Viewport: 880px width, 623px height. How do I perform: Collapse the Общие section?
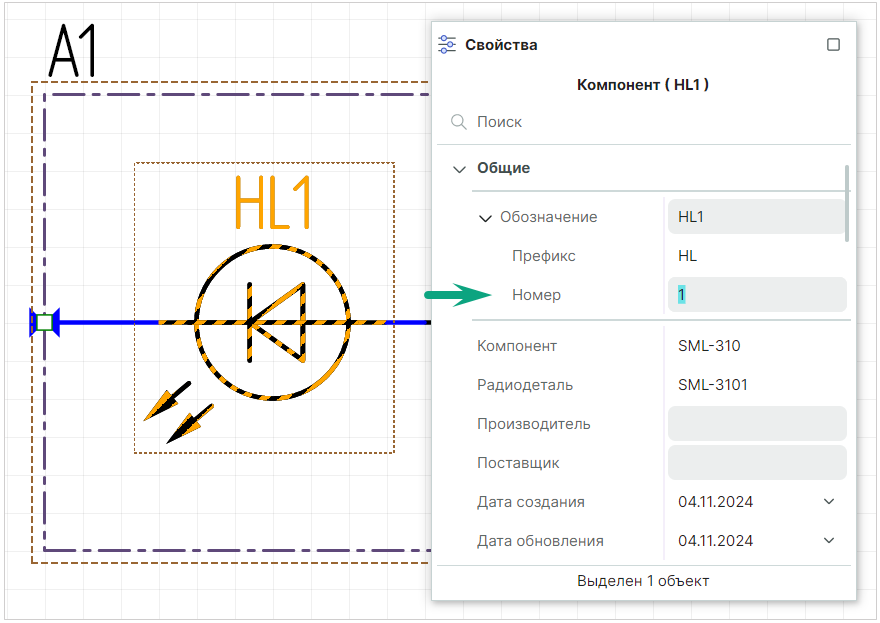[459, 169]
